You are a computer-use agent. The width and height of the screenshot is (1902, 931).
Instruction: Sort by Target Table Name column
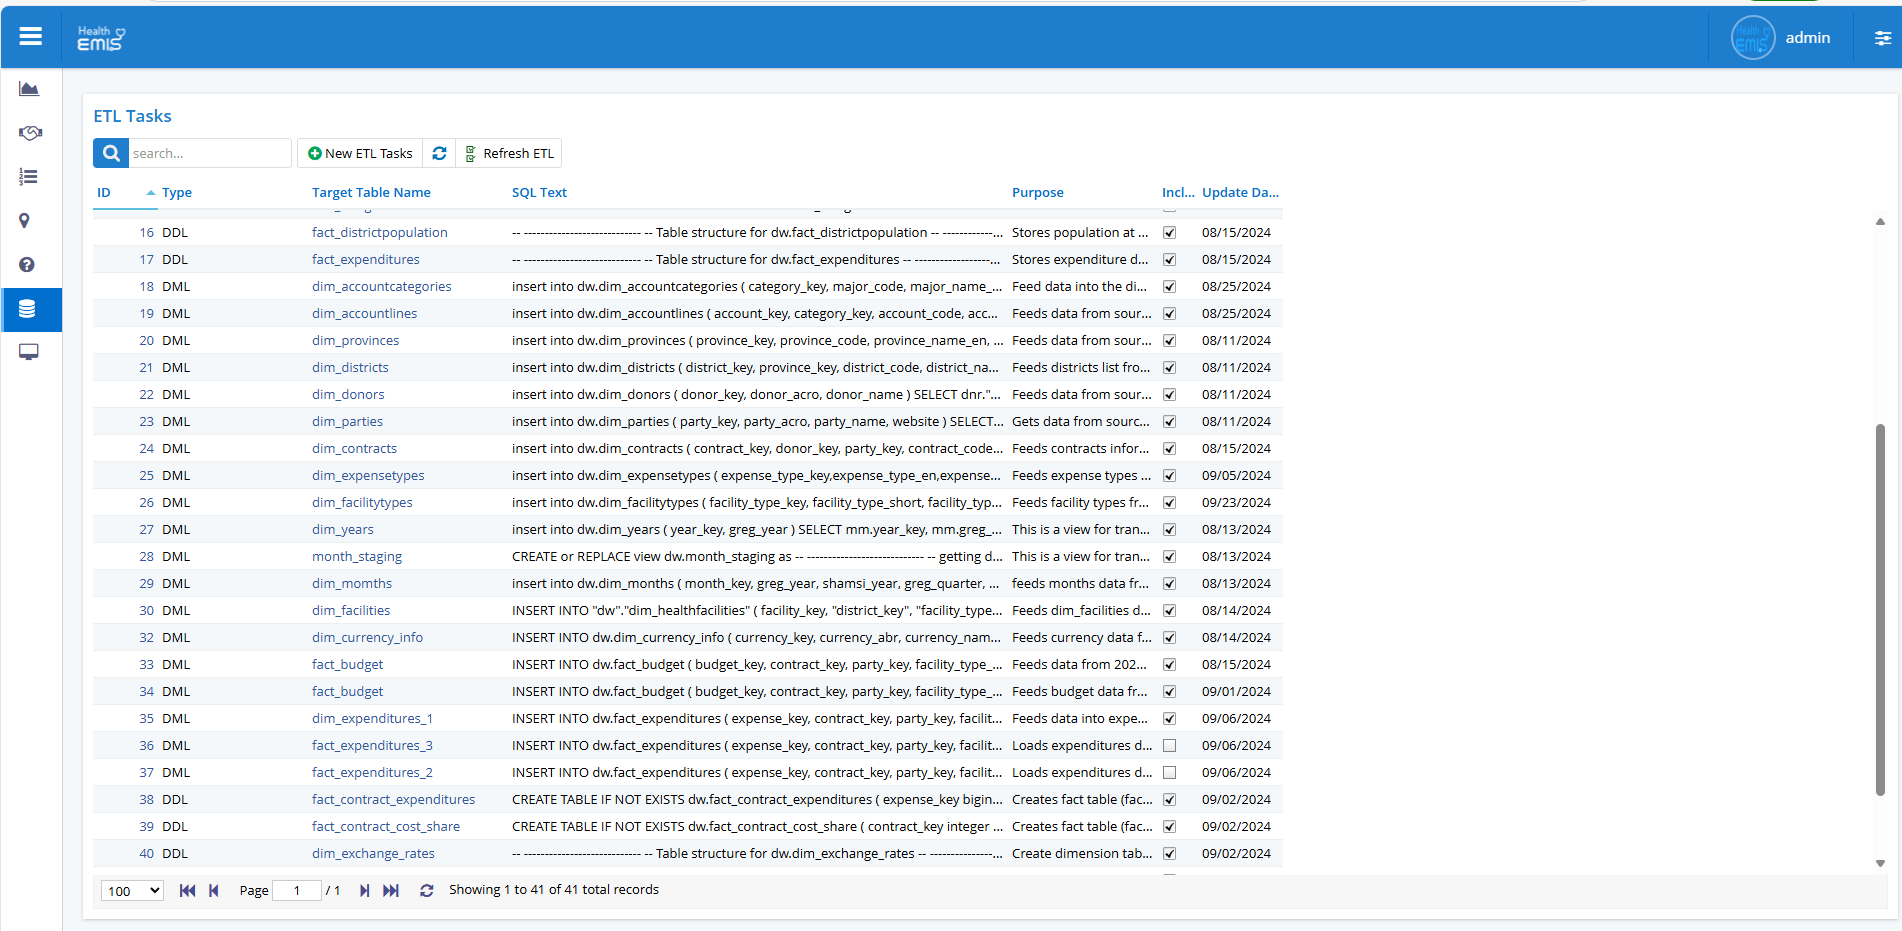tap(371, 193)
